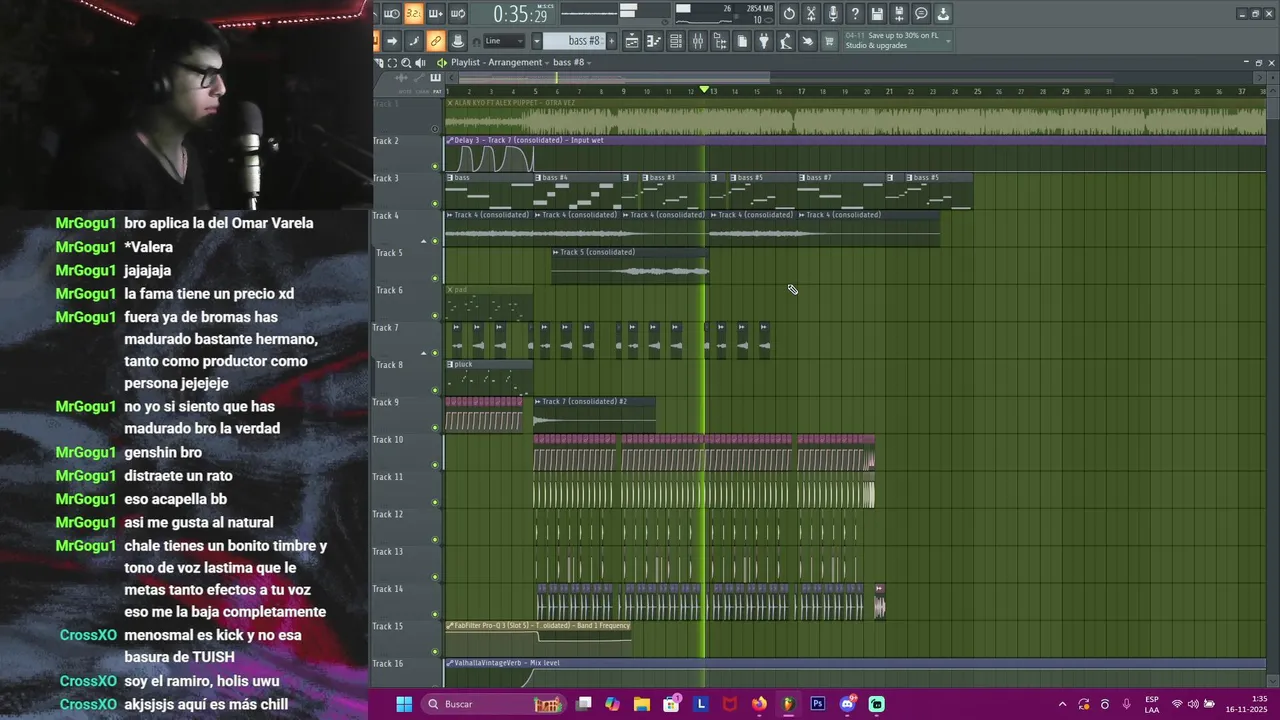Toggle loop recording button
Screen dimensions: 1280x720
click(458, 13)
